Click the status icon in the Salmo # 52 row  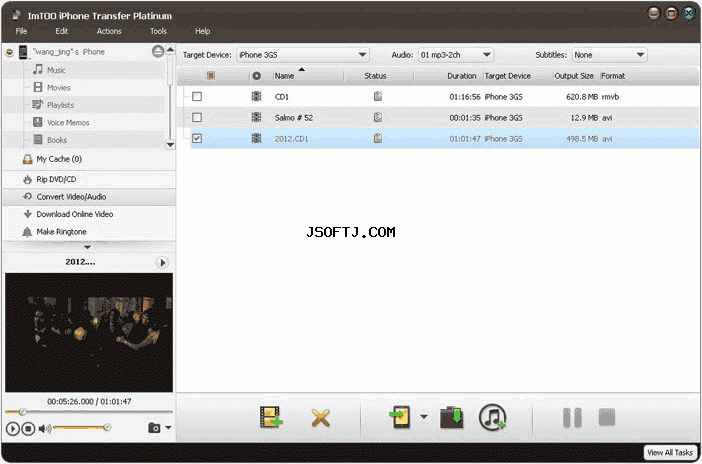[x=378, y=117]
